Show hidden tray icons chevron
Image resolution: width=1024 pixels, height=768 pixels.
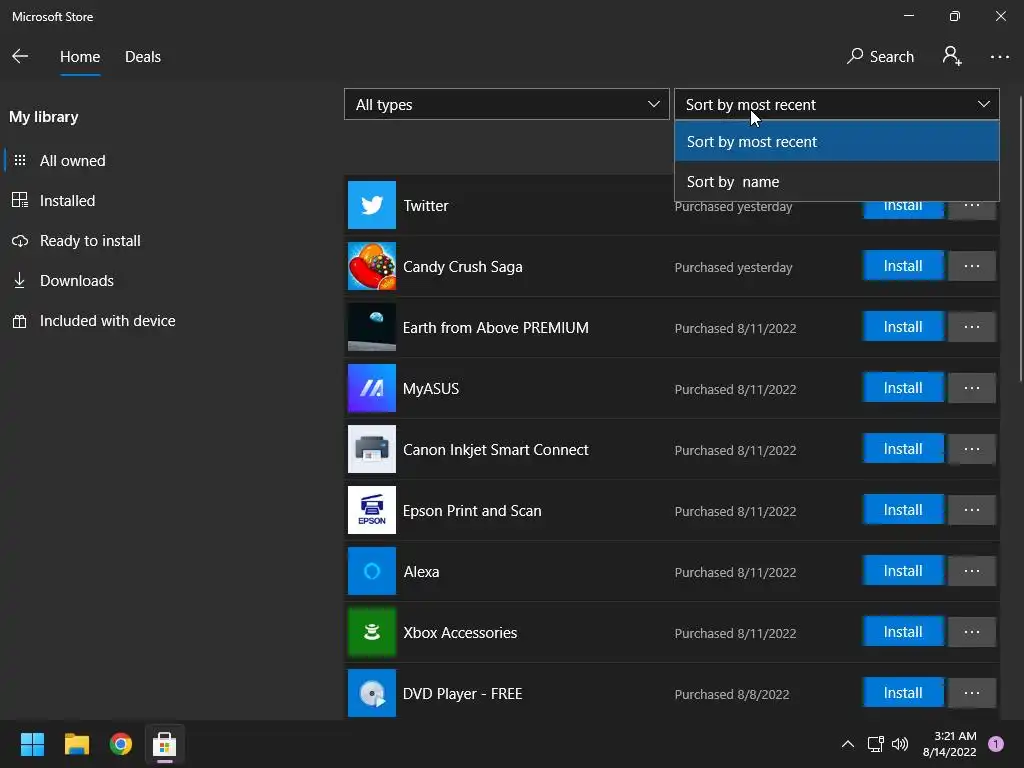point(848,744)
